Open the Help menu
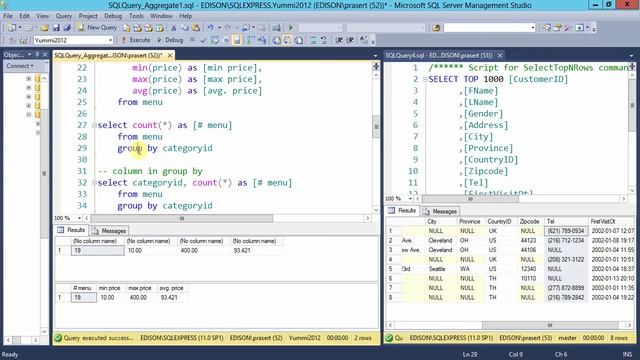The height and width of the screenshot is (360, 640). pos(186,16)
